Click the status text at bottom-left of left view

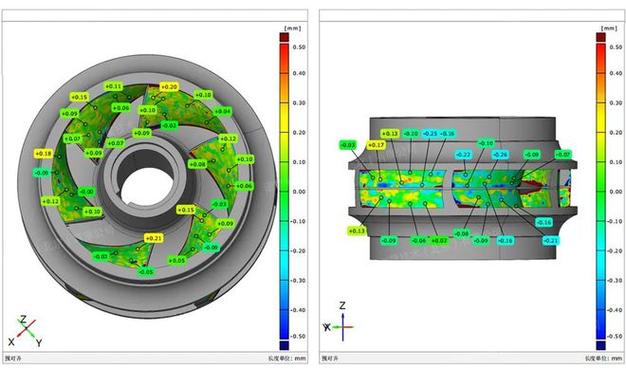coord(12,358)
